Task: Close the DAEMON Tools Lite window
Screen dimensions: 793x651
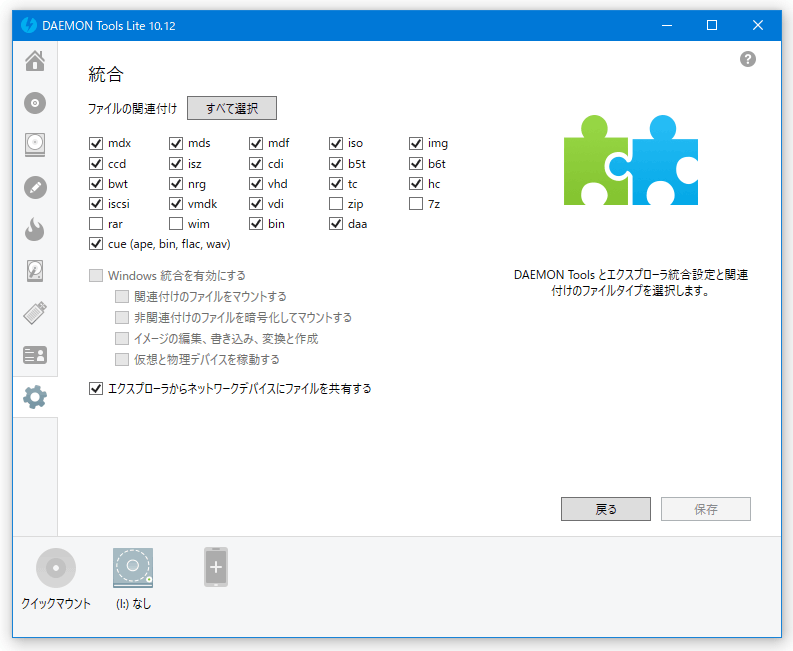Action: click(x=758, y=25)
